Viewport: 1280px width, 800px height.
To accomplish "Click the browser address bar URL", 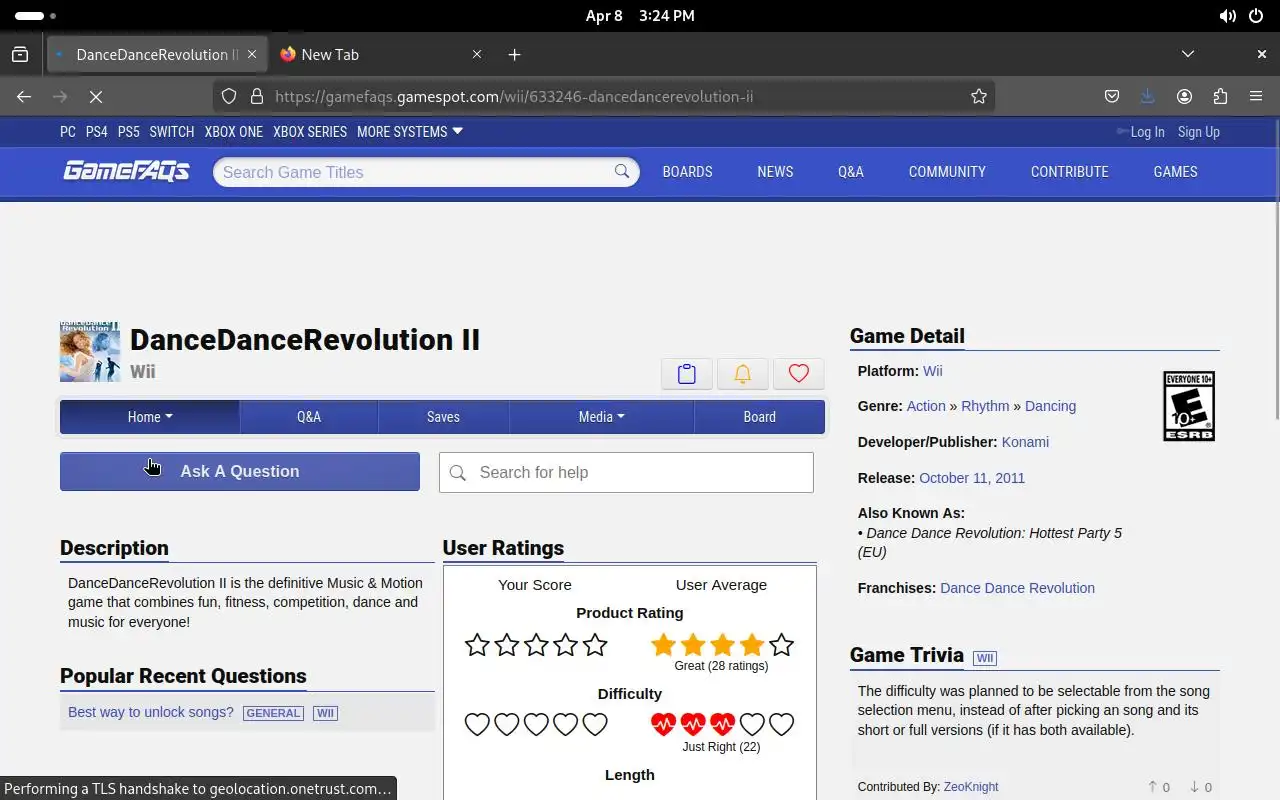I will tap(514, 96).
